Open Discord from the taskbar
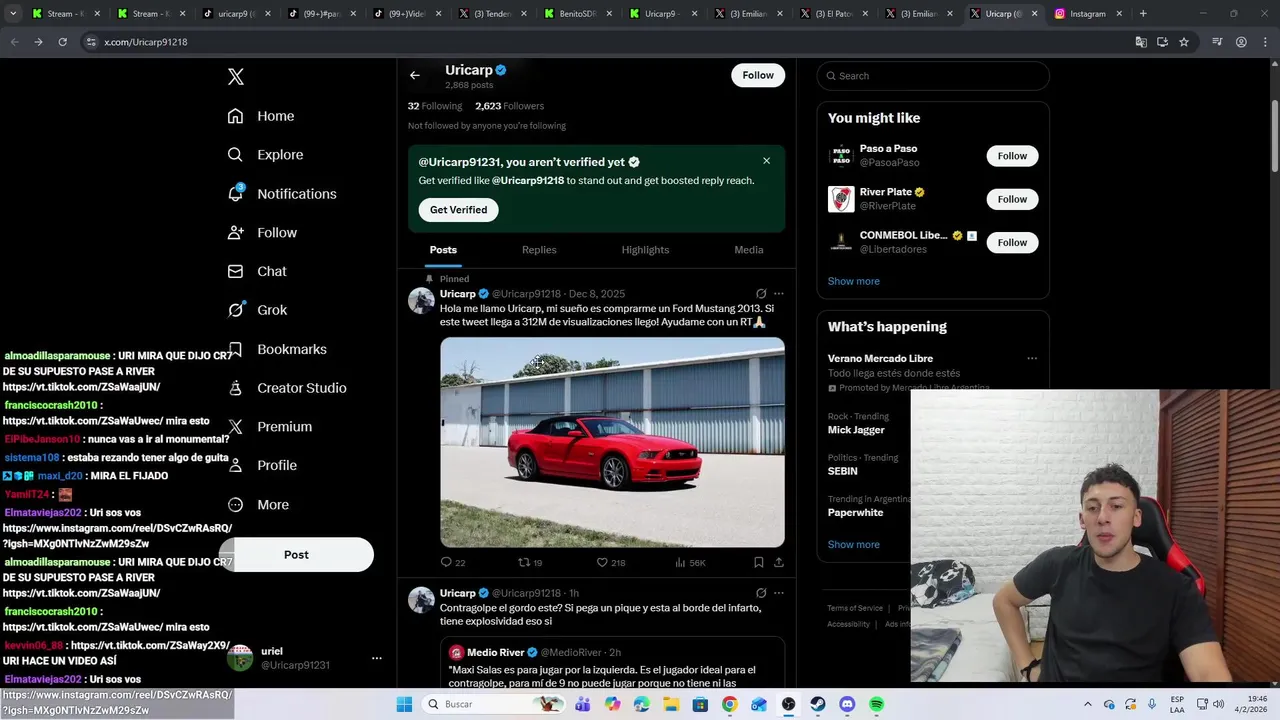This screenshot has height=720, width=1280. pyautogui.click(x=847, y=704)
